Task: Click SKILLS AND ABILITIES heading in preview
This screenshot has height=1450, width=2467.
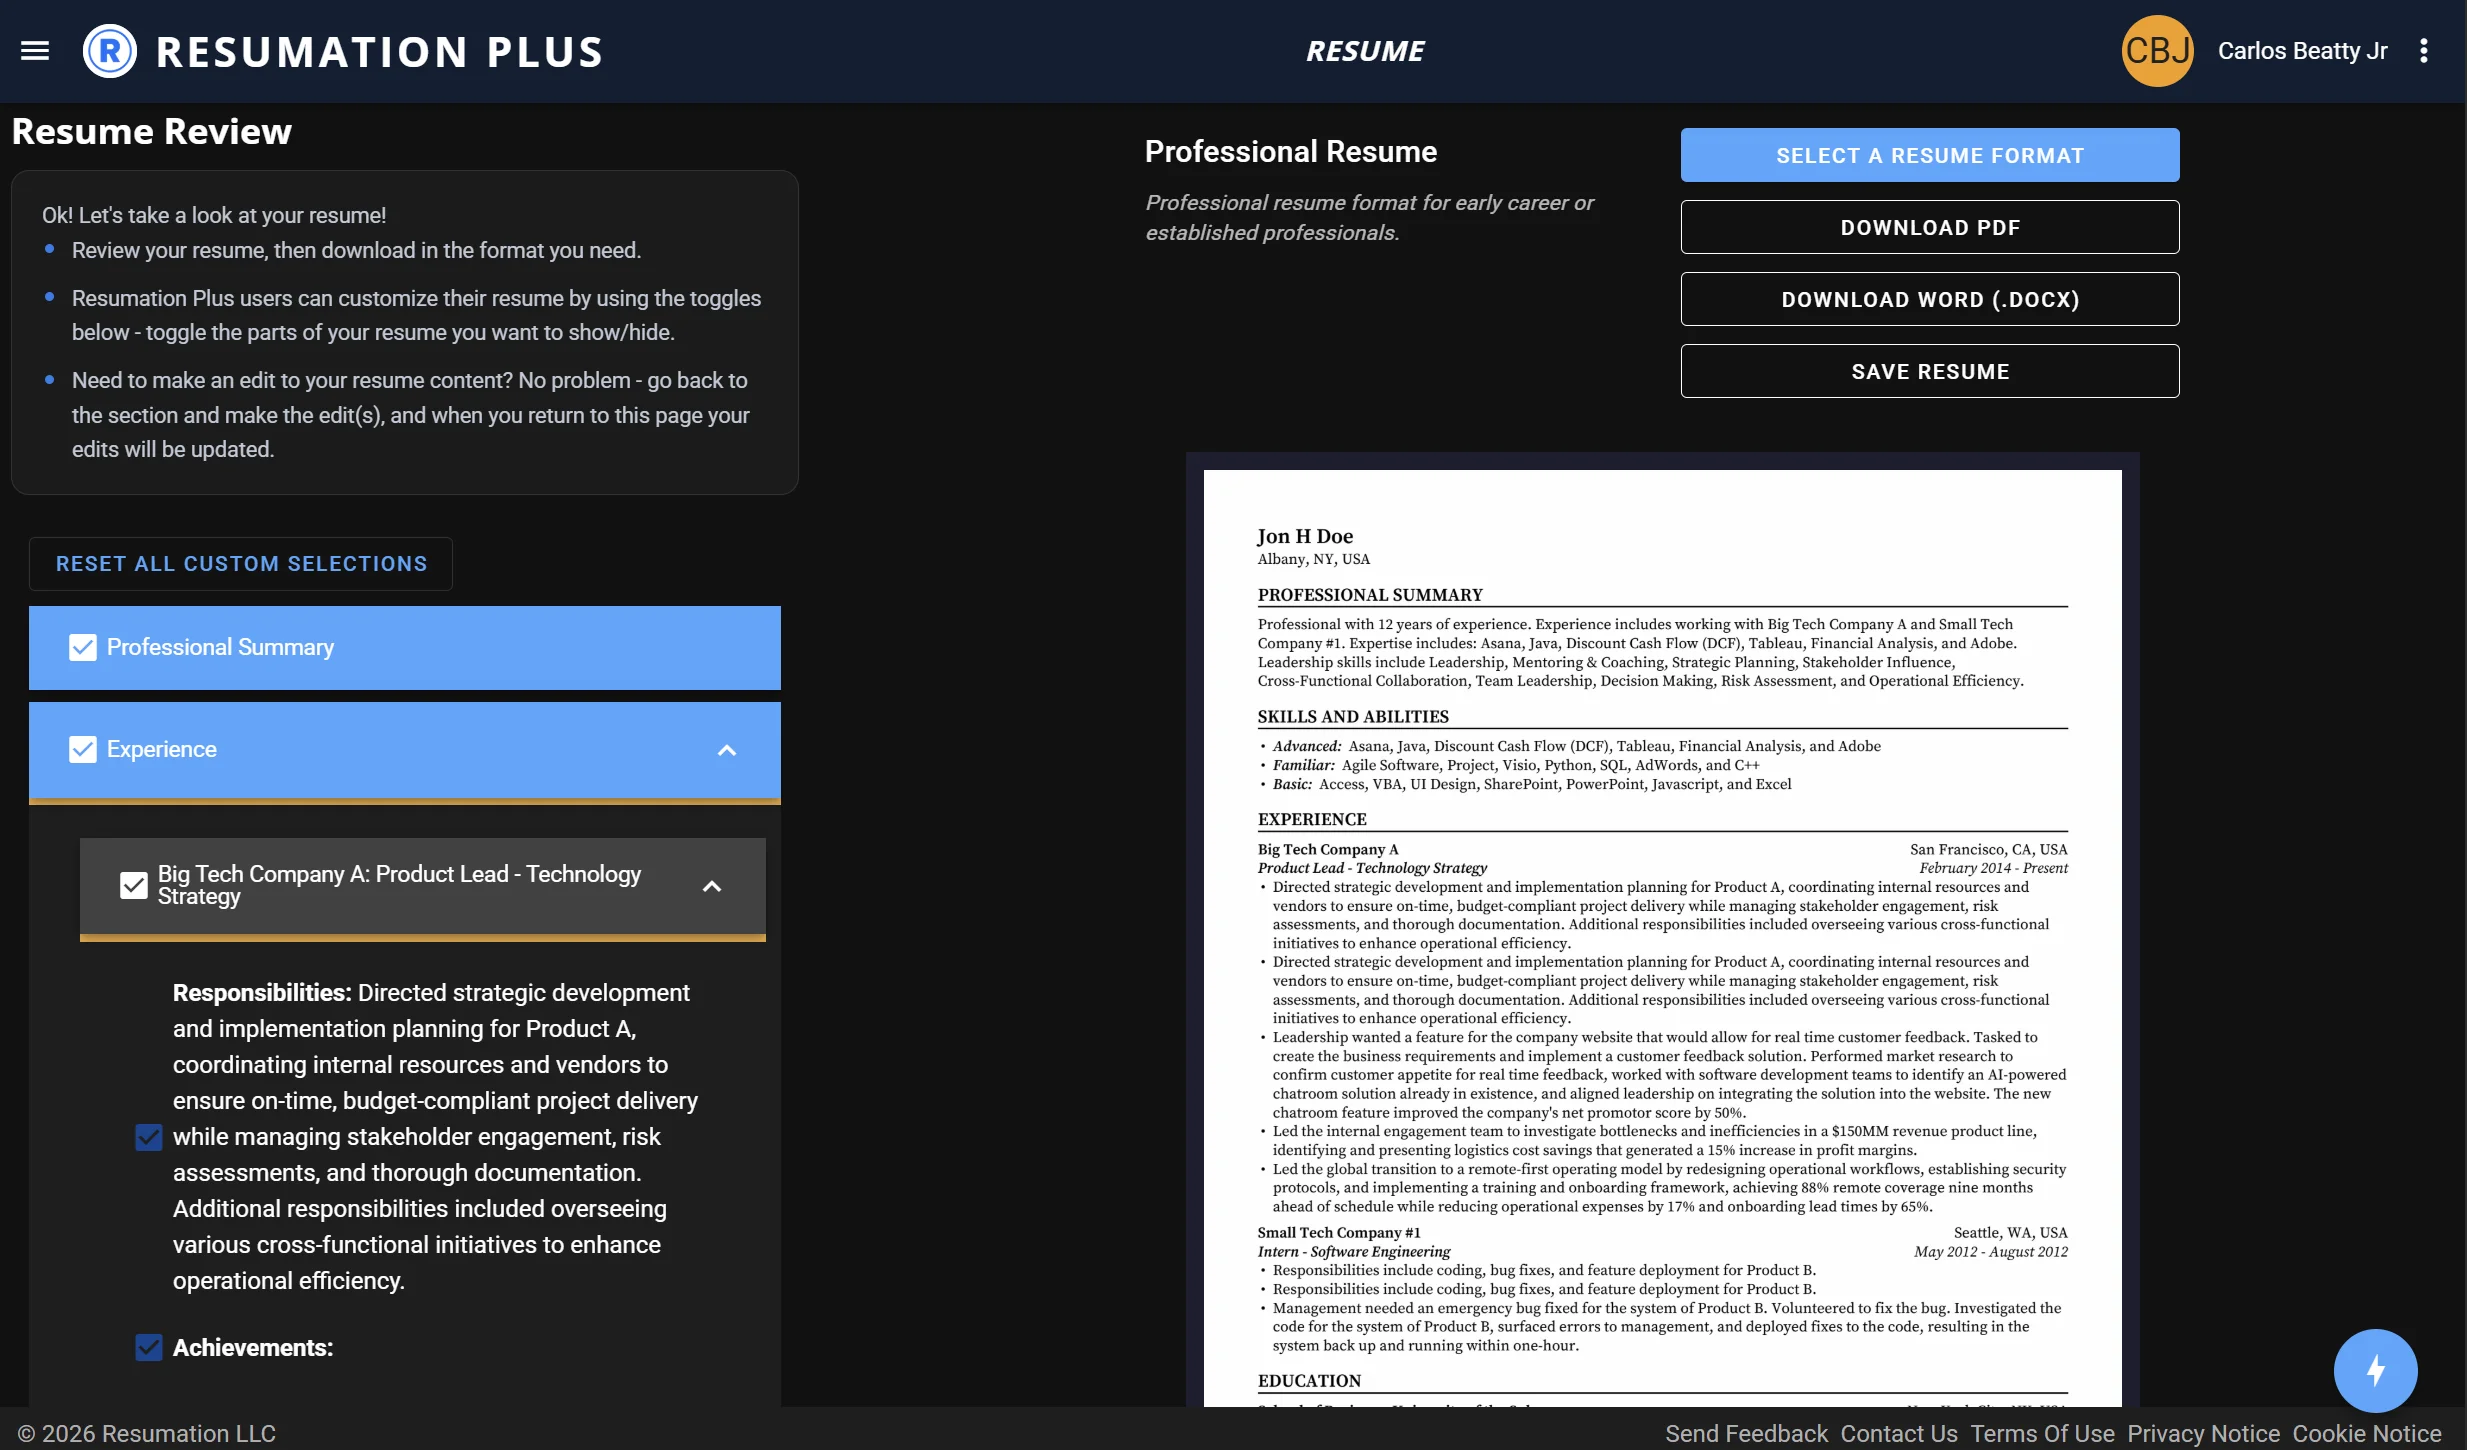Action: point(1353,716)
